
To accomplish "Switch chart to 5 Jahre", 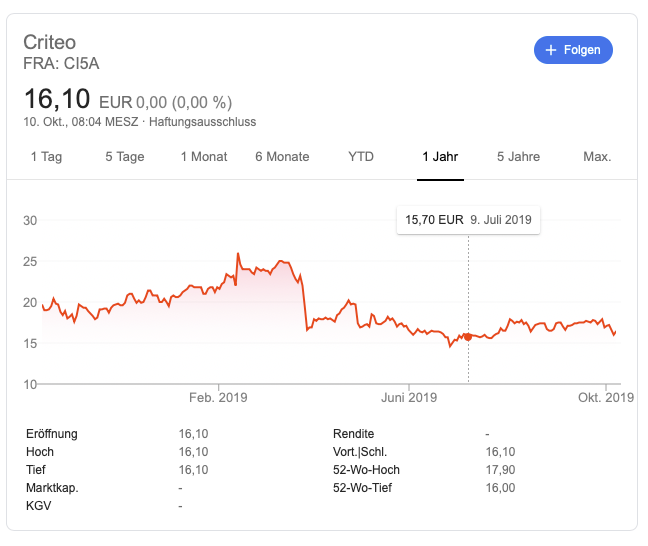I will 518,157.
